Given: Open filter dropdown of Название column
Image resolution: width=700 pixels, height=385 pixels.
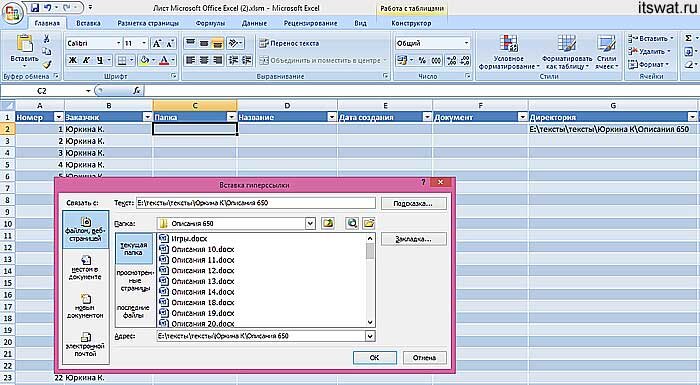Looking at the screenshot, I should [x=332, y=117].
